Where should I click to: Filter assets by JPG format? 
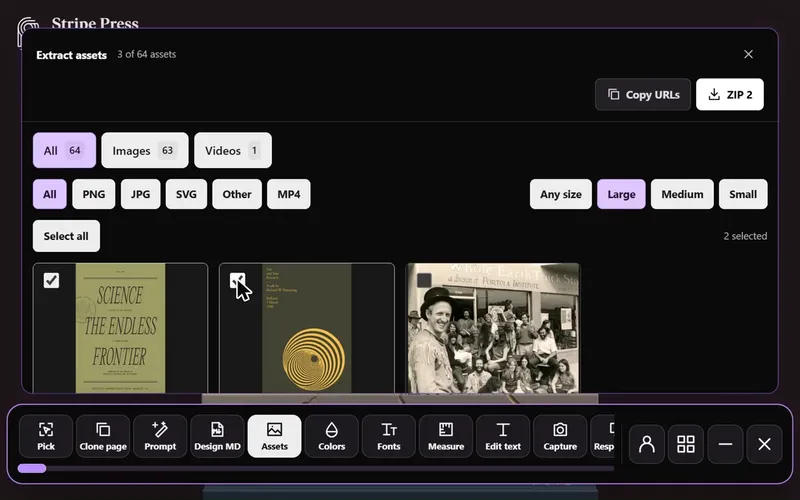tap(140, 194)
